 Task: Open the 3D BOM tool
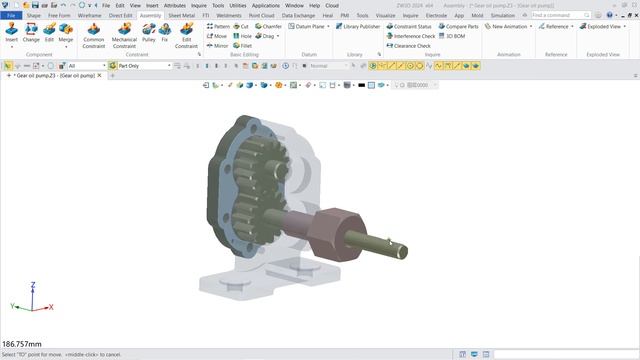[452, 36]
